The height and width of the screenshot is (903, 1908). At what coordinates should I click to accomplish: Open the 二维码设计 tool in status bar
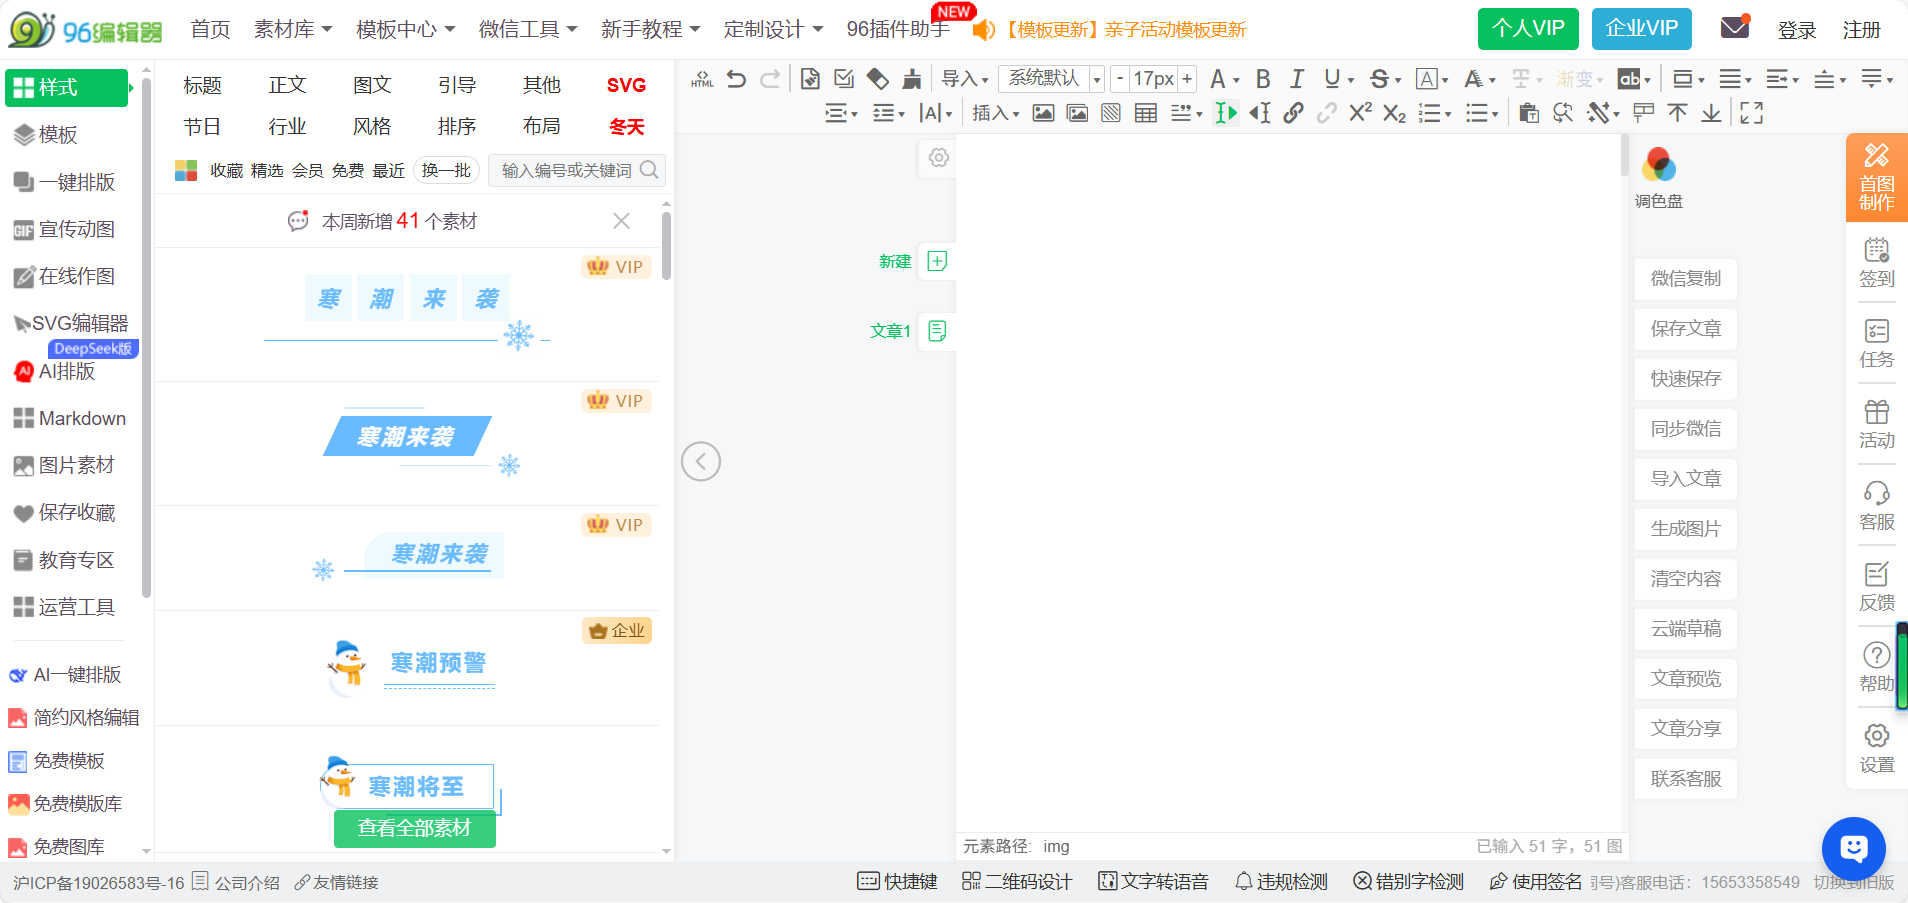coord(1016,882)
